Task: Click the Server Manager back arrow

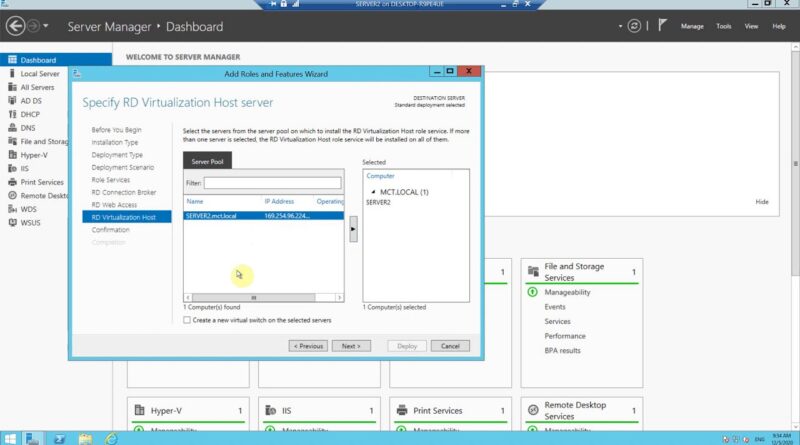Action: pyautogui.click(x=15, y=26)
